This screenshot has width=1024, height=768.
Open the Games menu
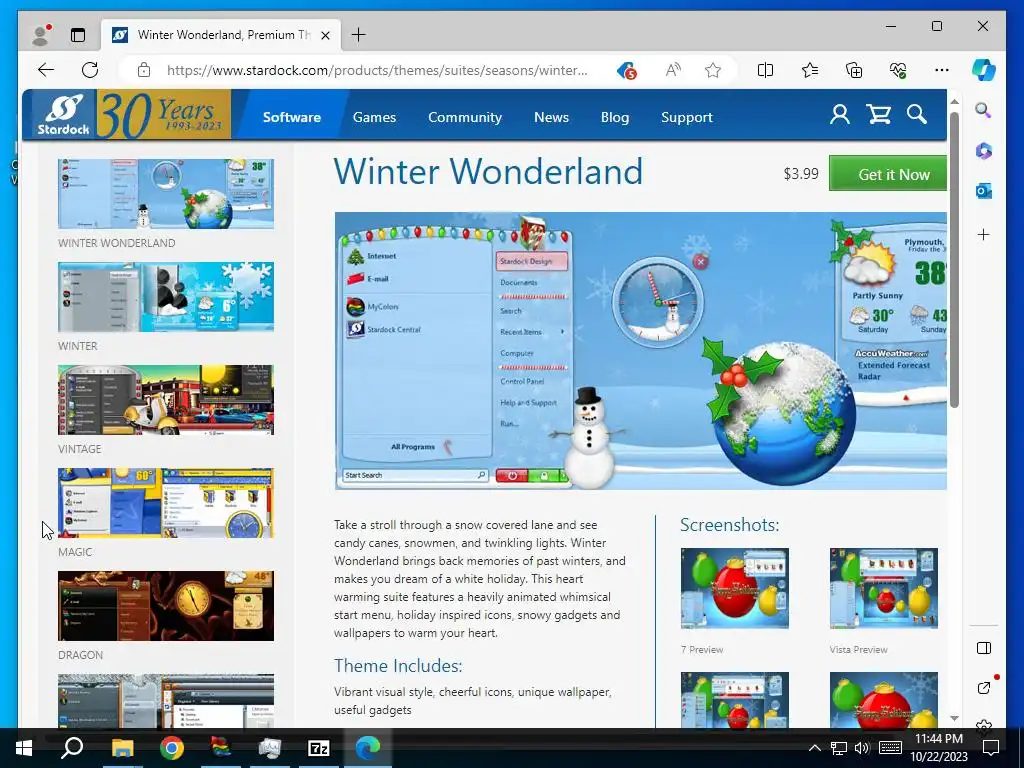(x=374, y=117)
